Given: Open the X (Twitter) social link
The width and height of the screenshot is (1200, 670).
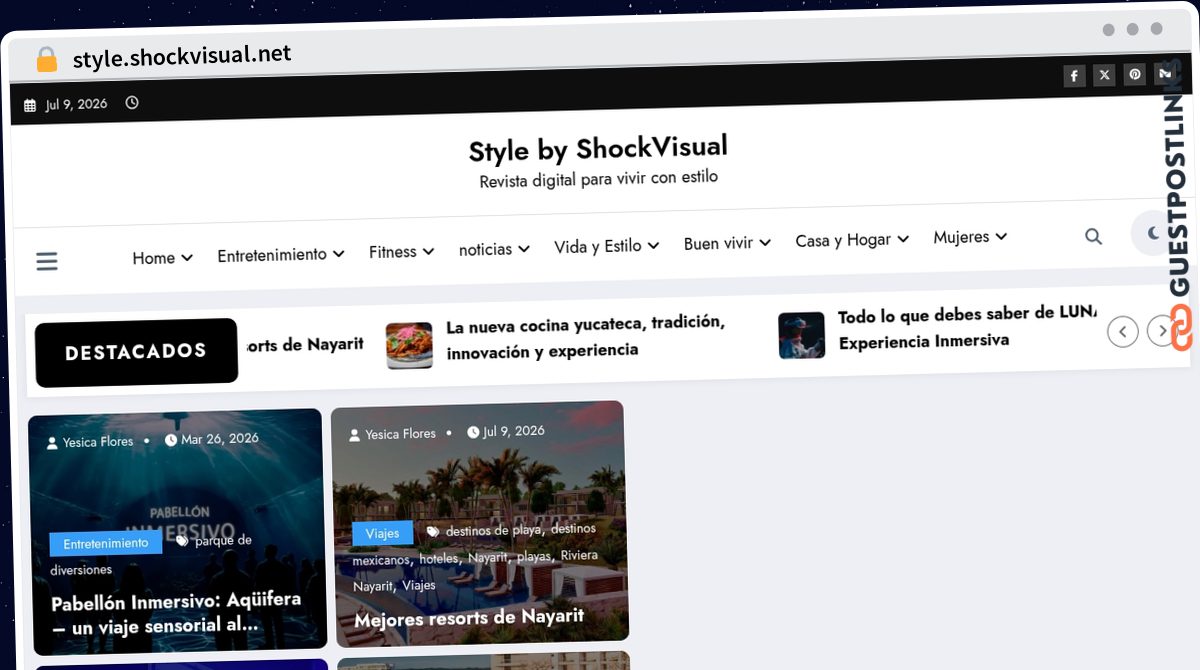Looking at the screenshot, I should coord(1104,75).
